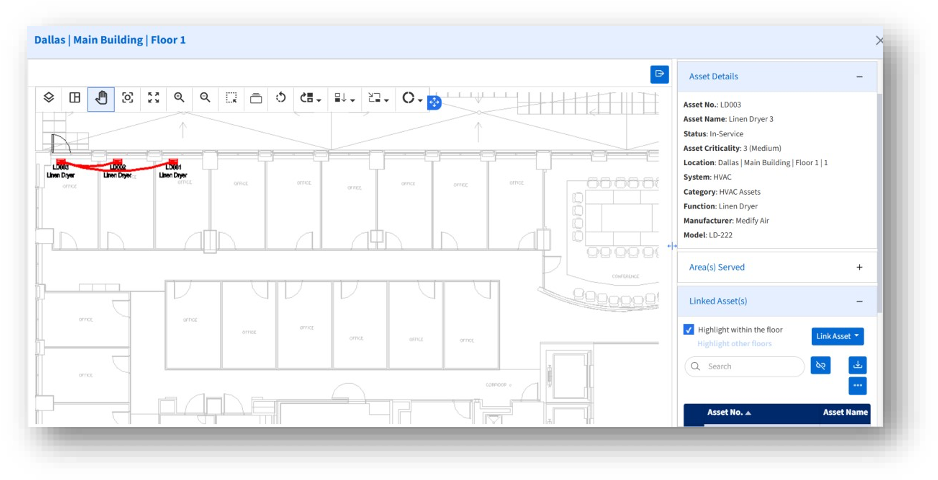Click the zoom out magnifier
The image size is (938, 480).
(x=205, y=98)
